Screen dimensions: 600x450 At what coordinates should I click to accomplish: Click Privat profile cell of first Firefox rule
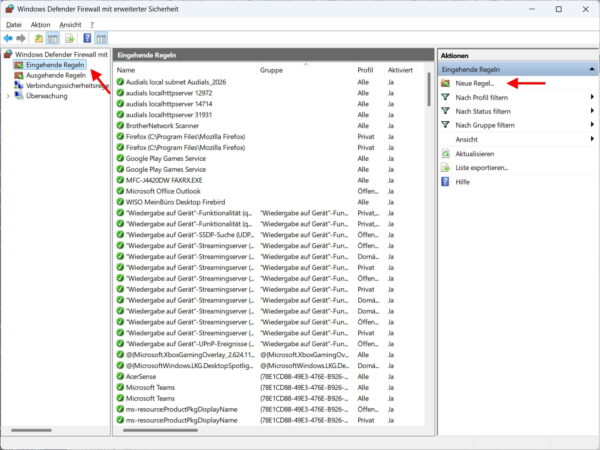click(x=366, y=137)
